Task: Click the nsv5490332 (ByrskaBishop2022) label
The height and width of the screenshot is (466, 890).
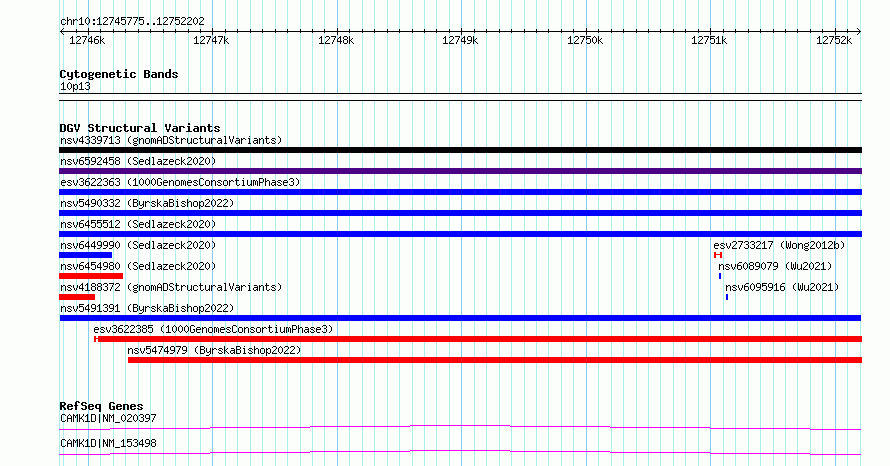Action: coord(147,203)
